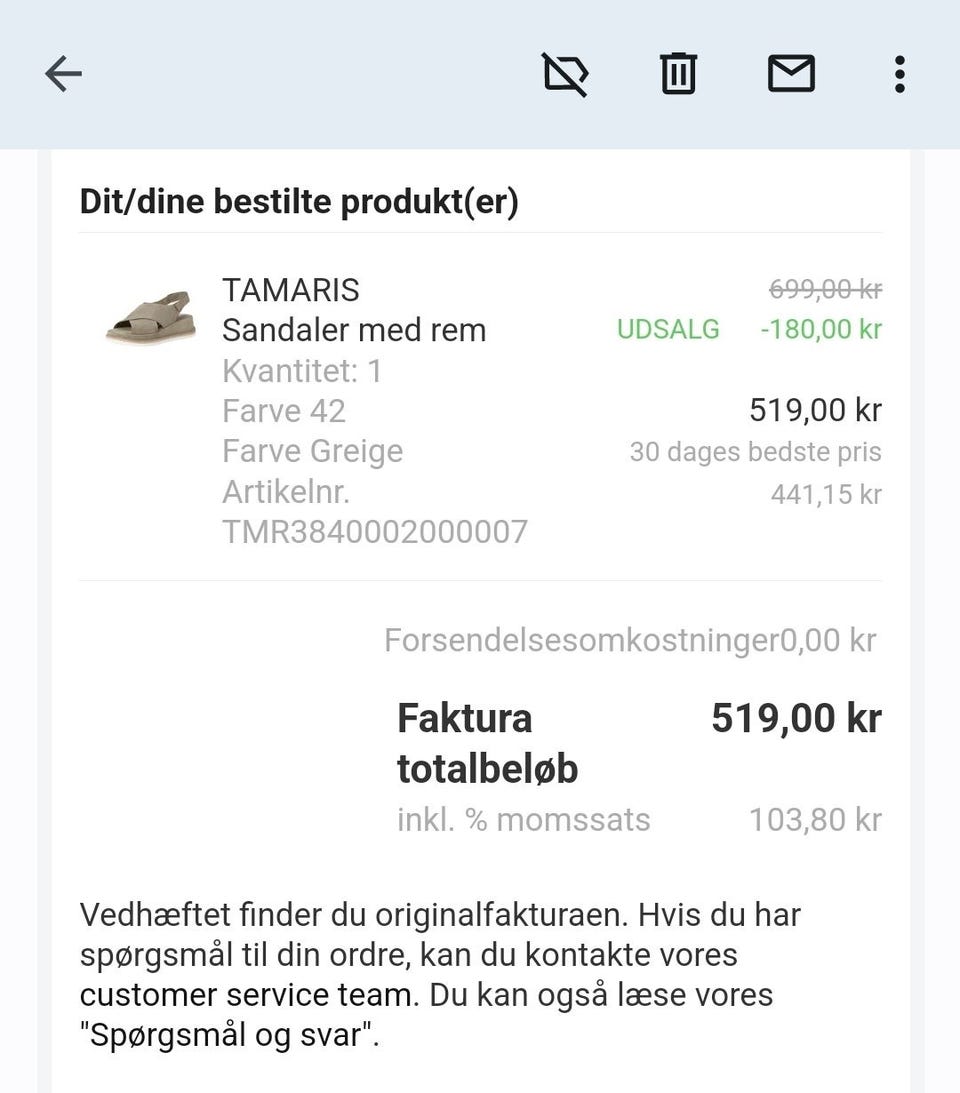The image size is (960, 1093).
Task: Tap the 103,80 kr VAT amount
Action: point(815,820)
